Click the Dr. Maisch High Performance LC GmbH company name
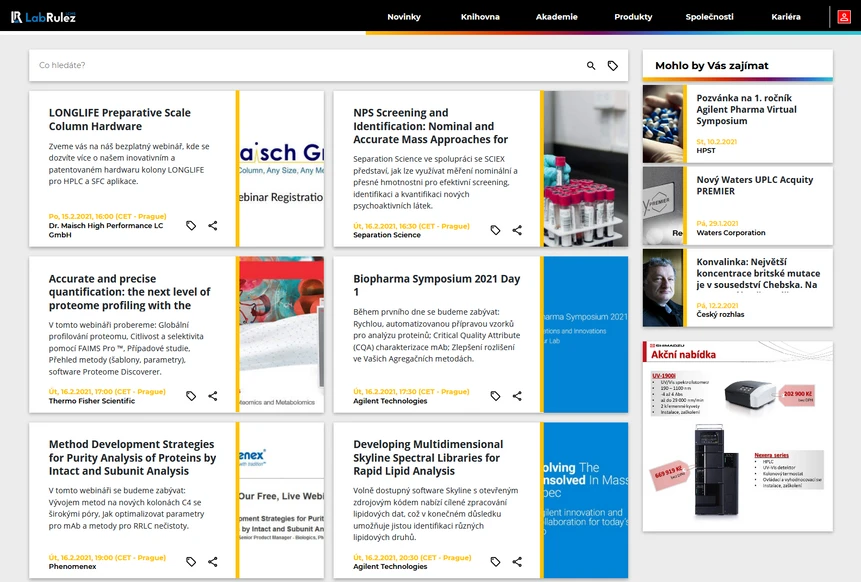 coord(105,230)
